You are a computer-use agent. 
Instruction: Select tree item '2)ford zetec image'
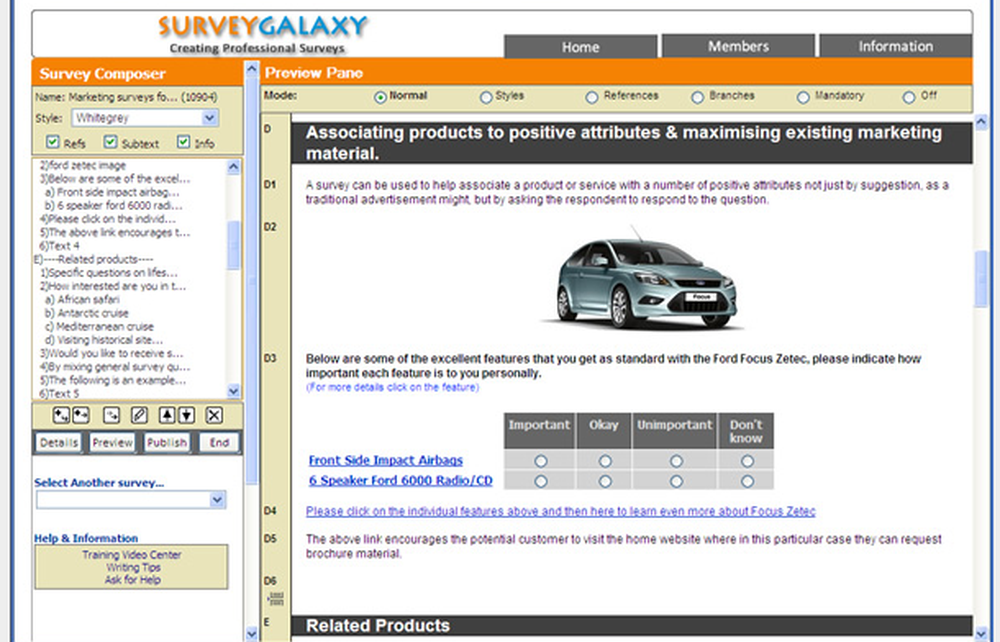83,165
